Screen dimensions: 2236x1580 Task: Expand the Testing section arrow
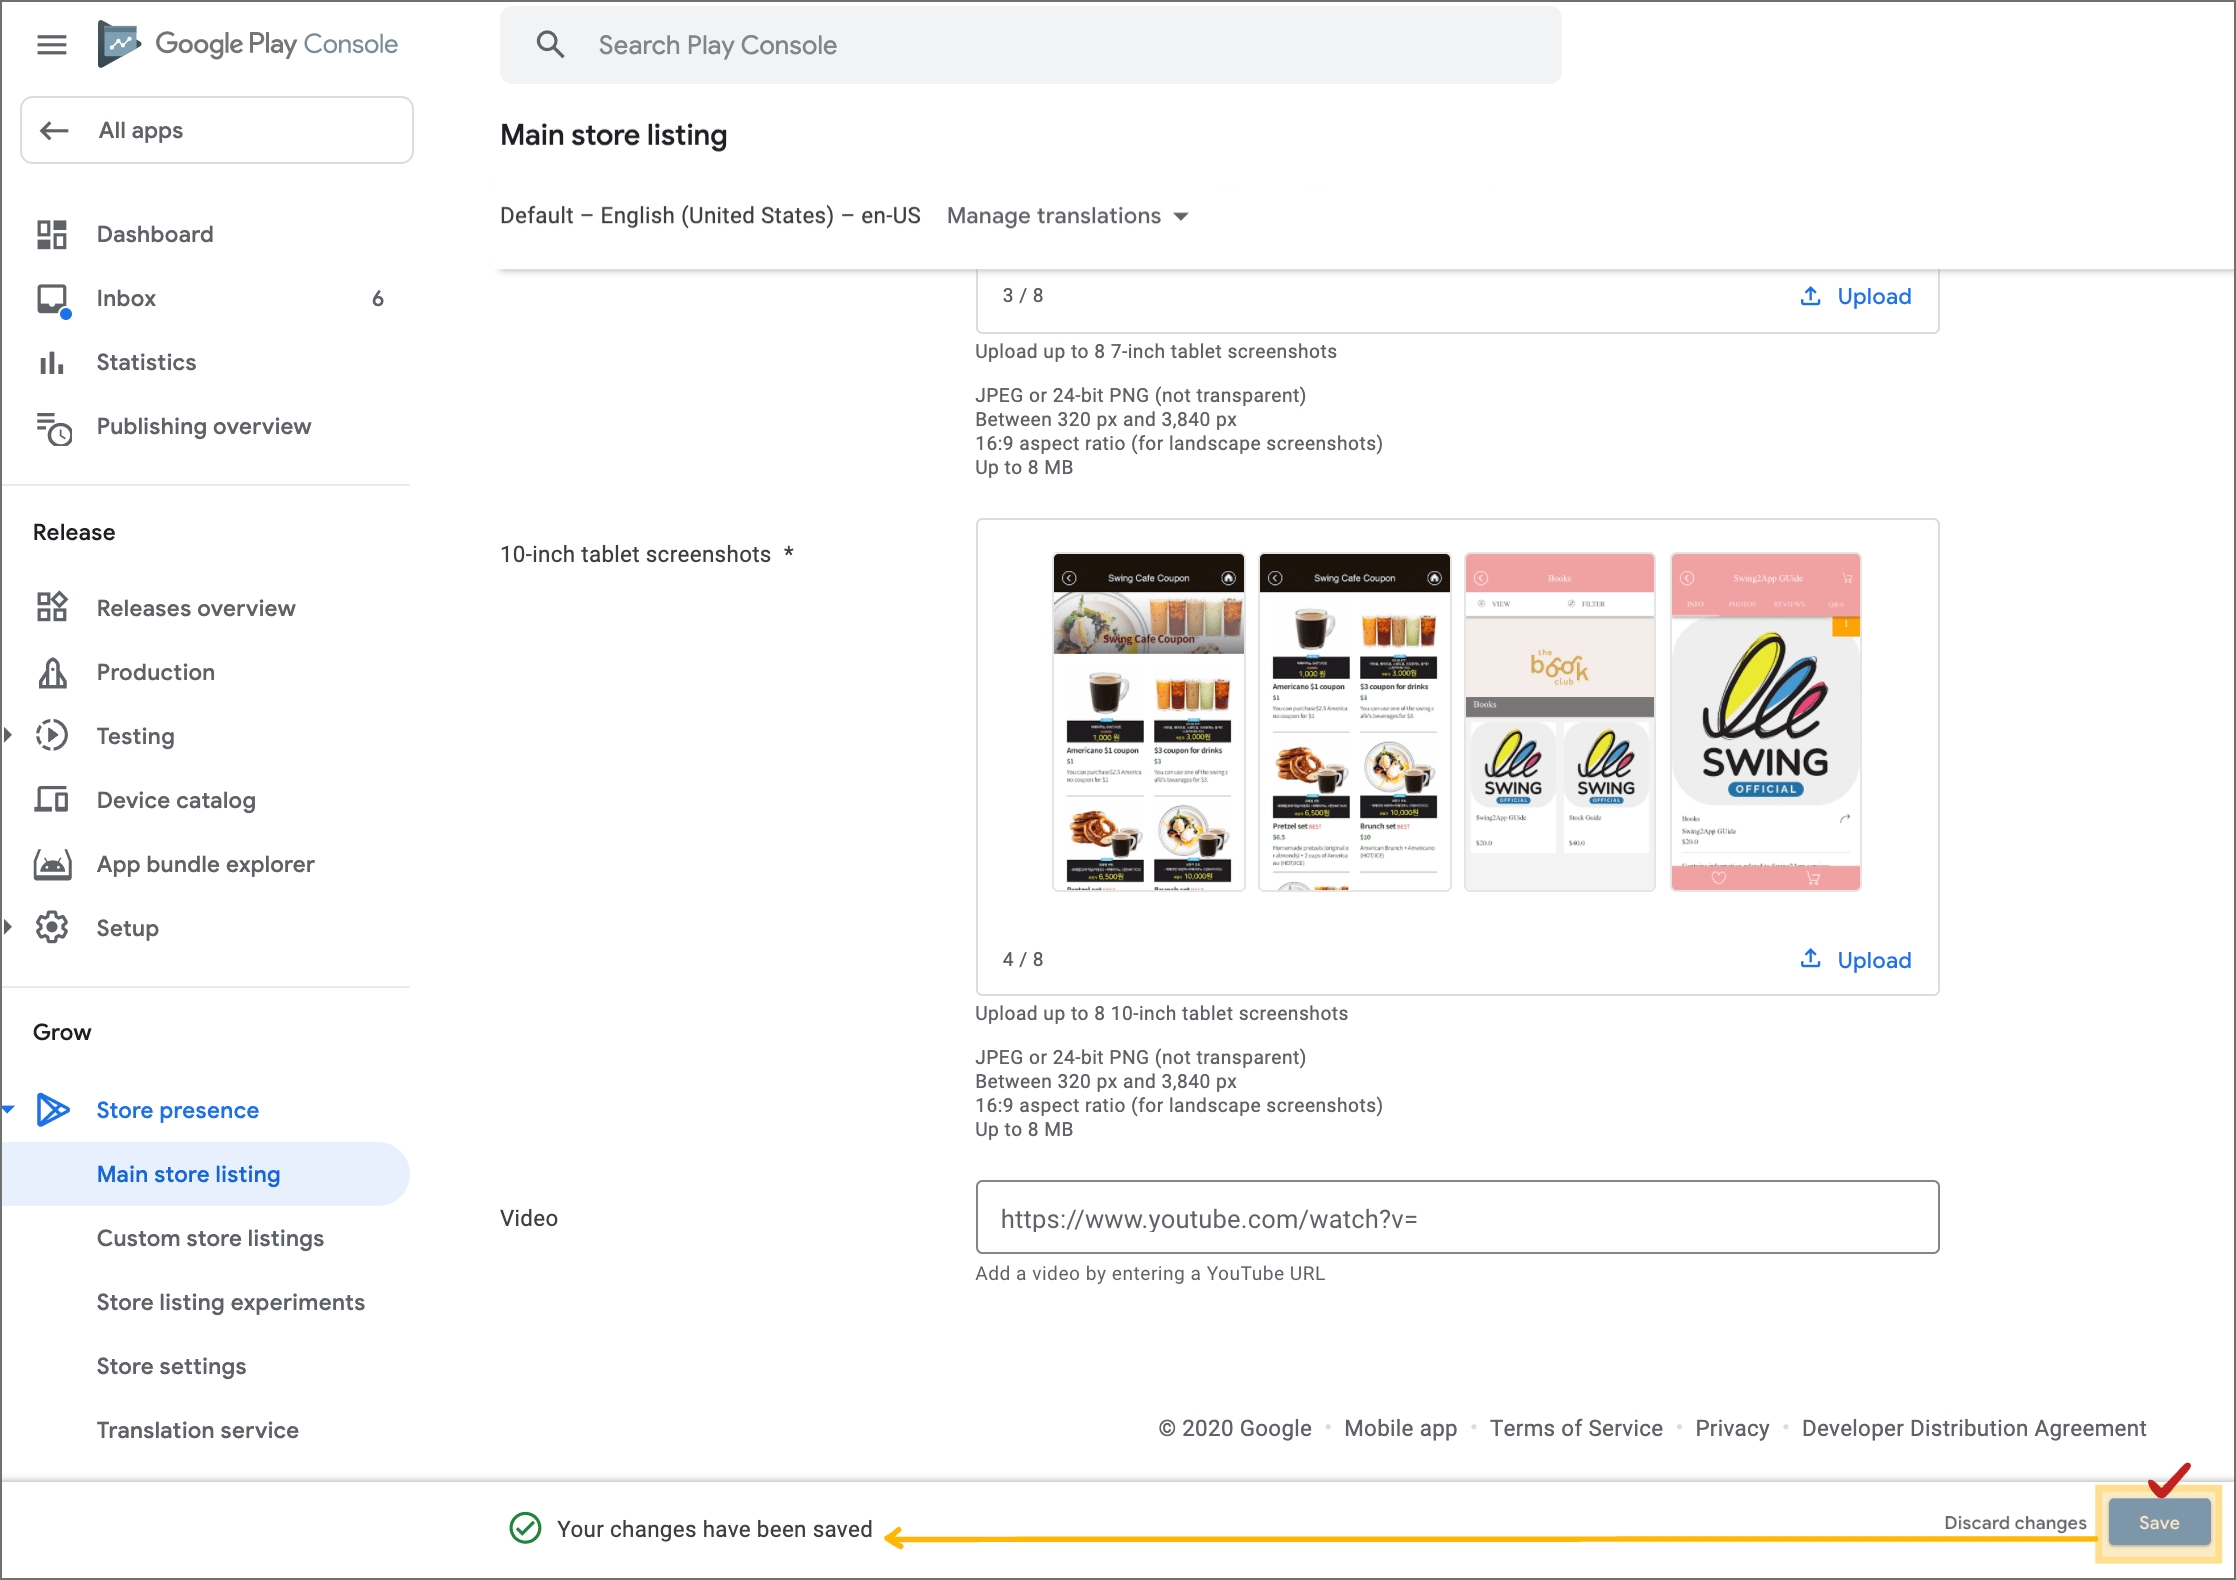pos(8,735)
